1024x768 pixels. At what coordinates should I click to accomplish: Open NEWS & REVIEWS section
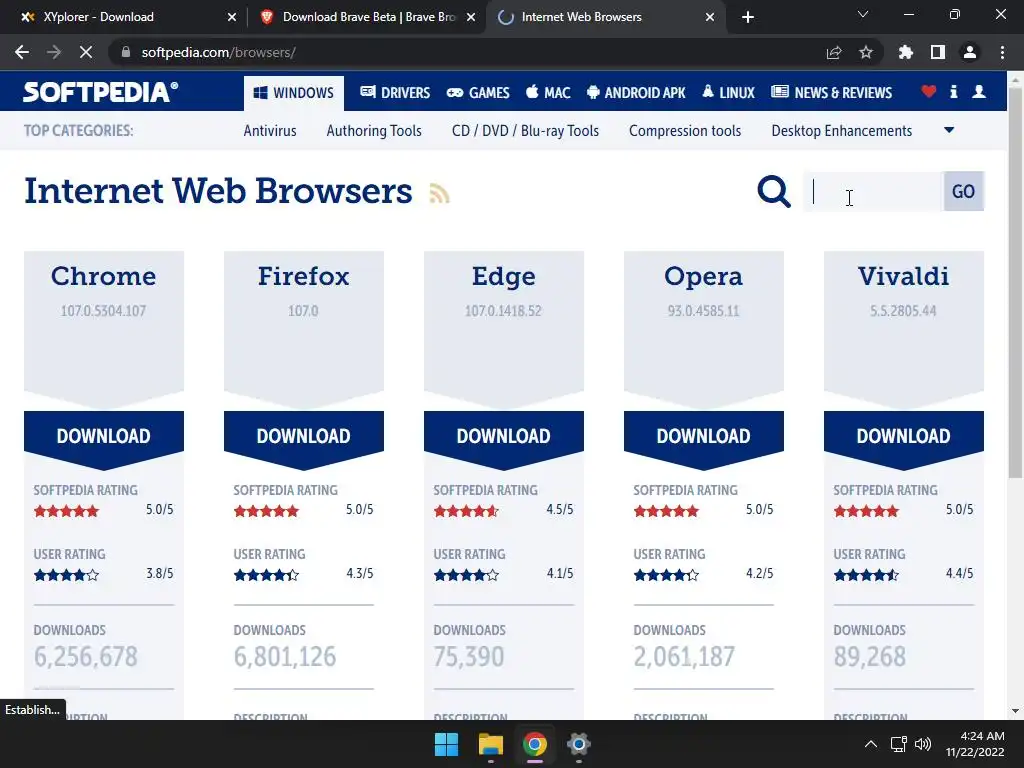pyautogui.click(x=831, y=93)
